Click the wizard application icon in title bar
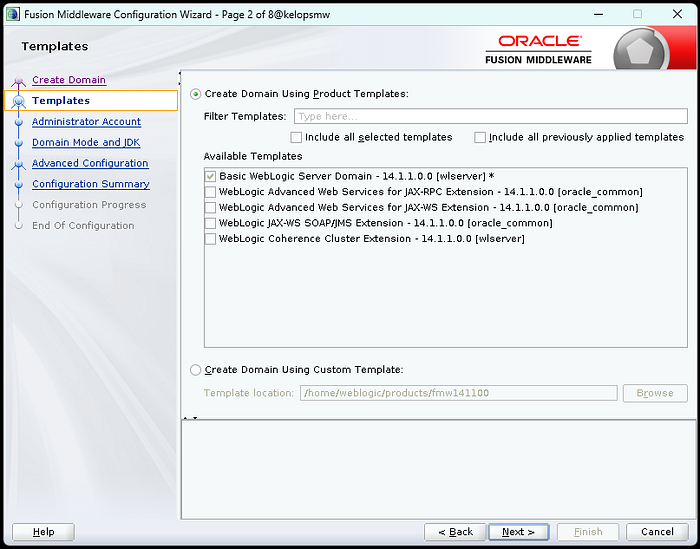 tap(13, 14)
